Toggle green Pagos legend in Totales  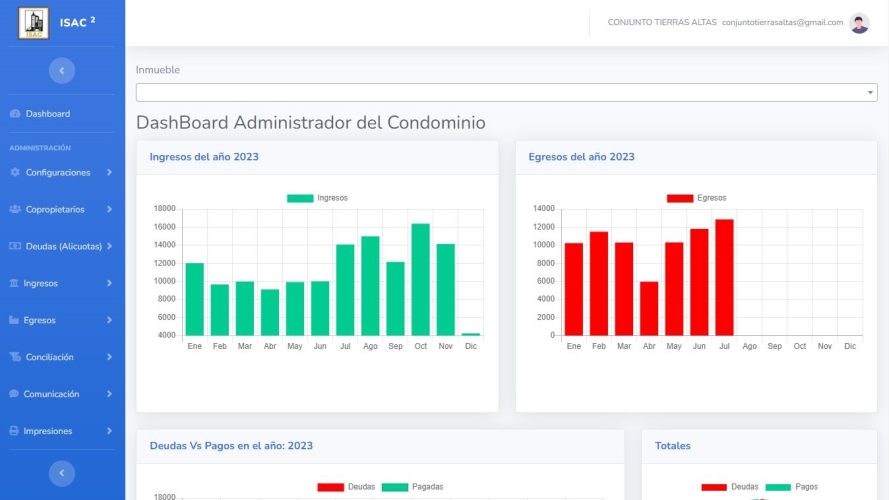(x=778, y=487)
